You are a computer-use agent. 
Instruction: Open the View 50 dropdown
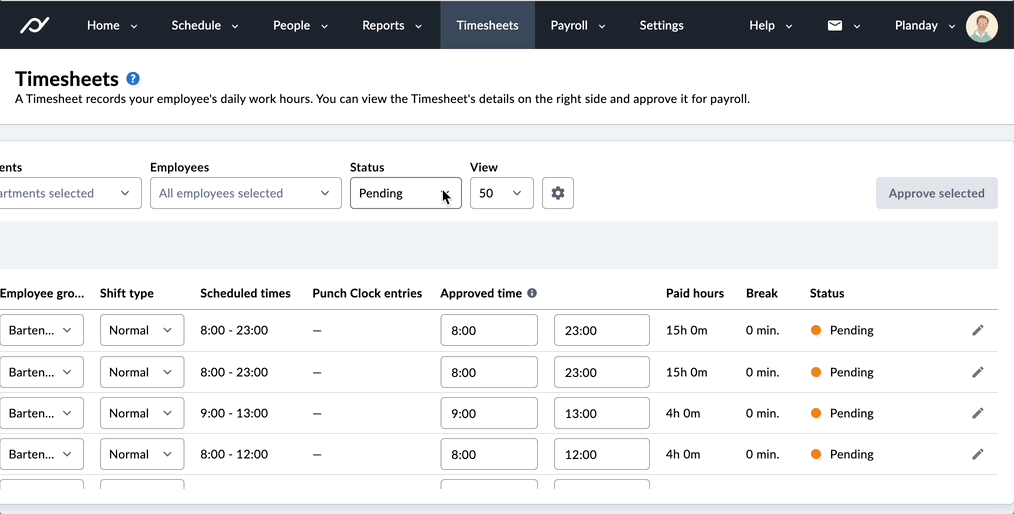502,193
